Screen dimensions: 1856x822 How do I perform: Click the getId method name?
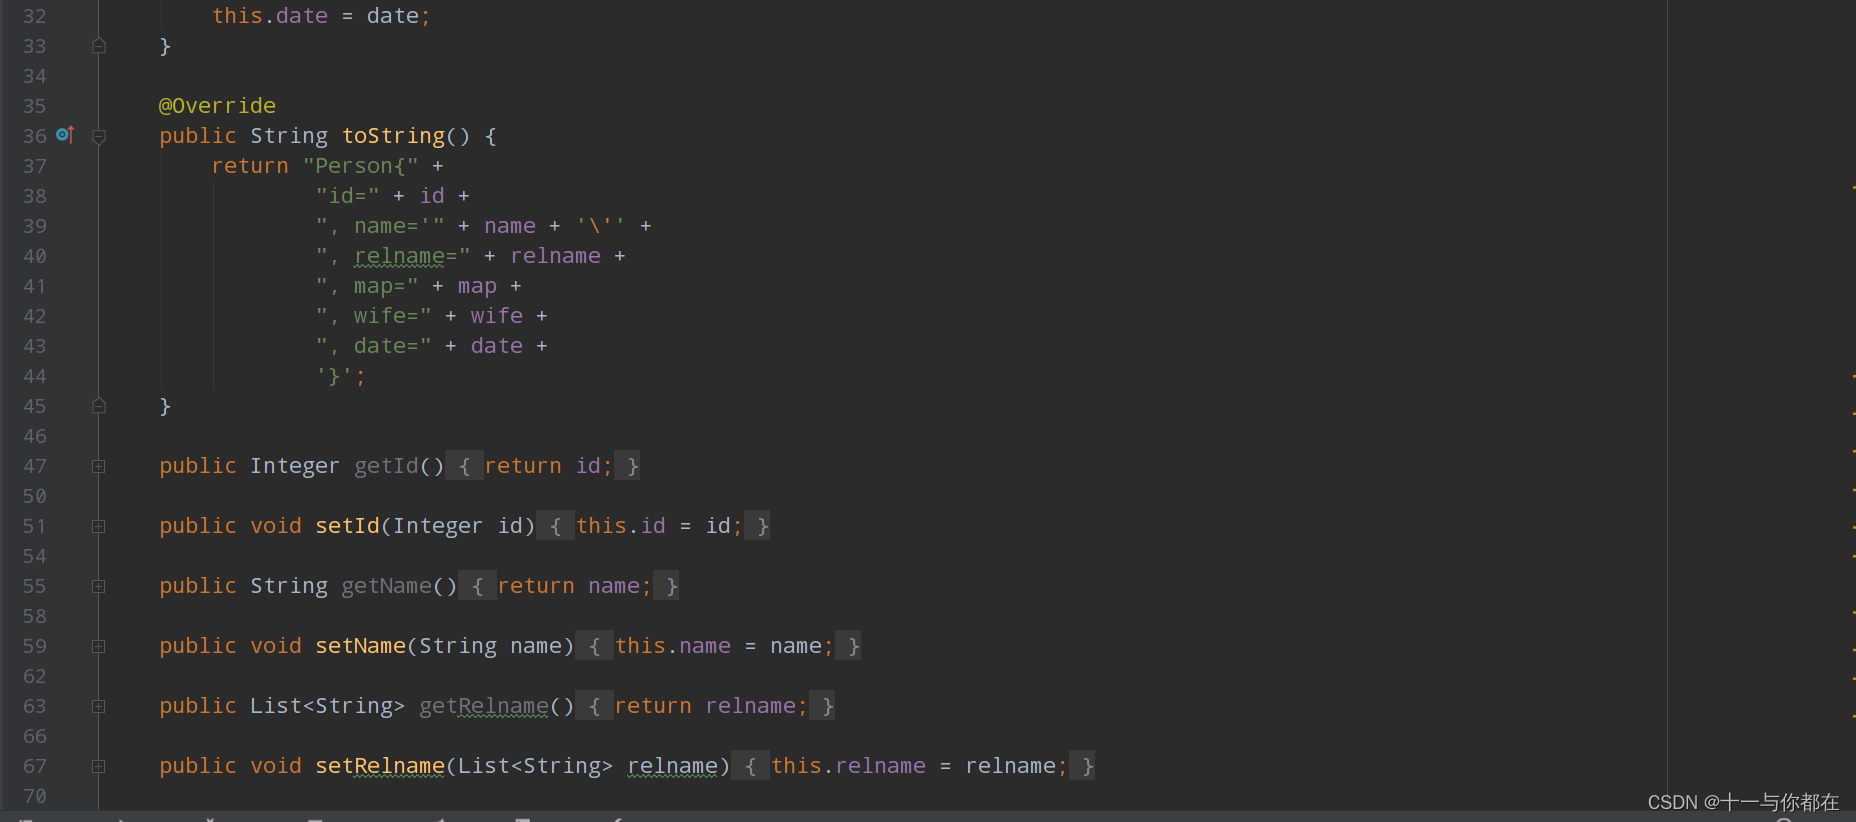[387, 466]
